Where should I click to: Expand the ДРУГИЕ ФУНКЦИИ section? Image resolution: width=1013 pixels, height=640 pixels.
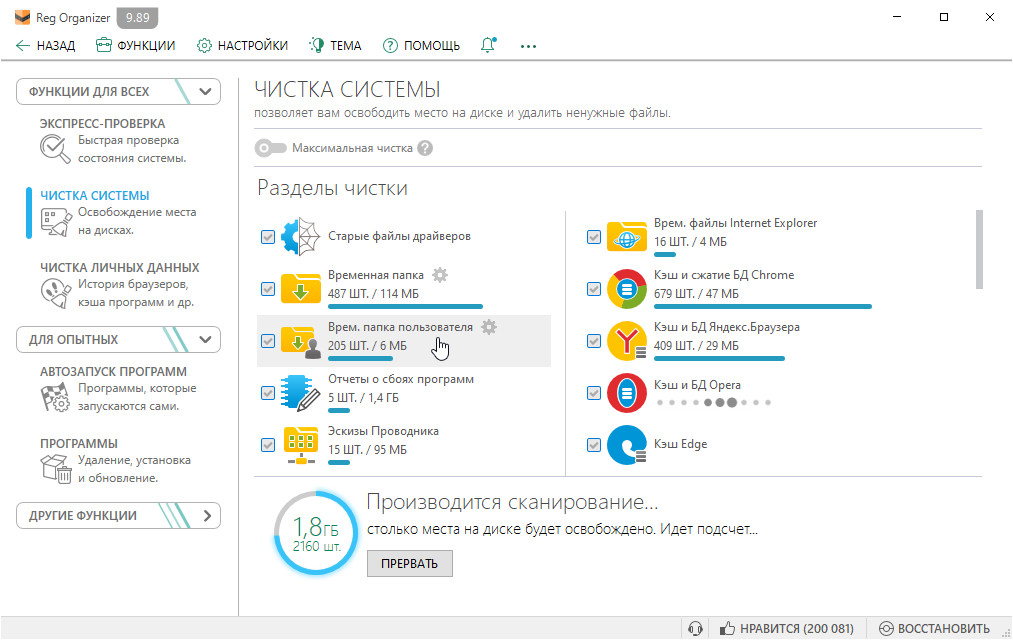[x=206, y=516]
